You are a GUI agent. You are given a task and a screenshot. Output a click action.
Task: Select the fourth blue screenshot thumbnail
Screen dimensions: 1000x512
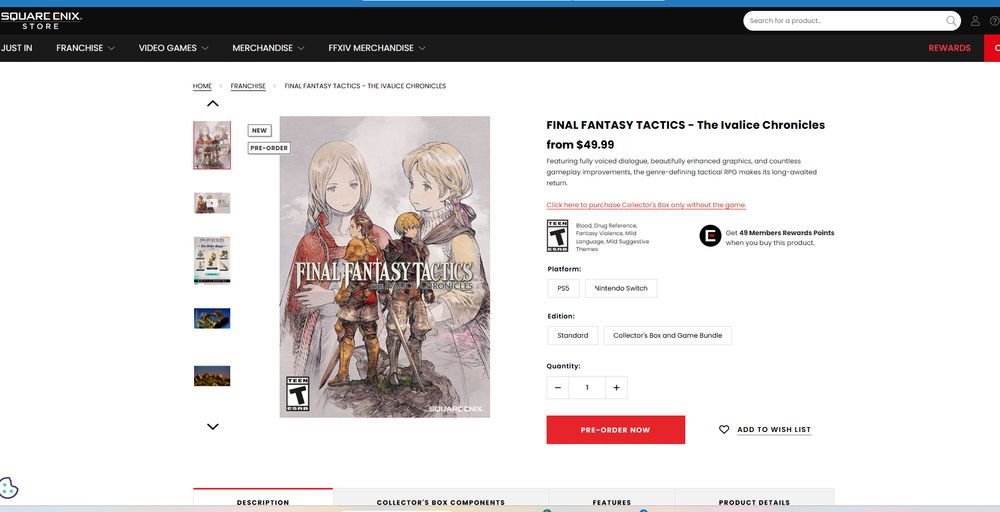[212, 318]
